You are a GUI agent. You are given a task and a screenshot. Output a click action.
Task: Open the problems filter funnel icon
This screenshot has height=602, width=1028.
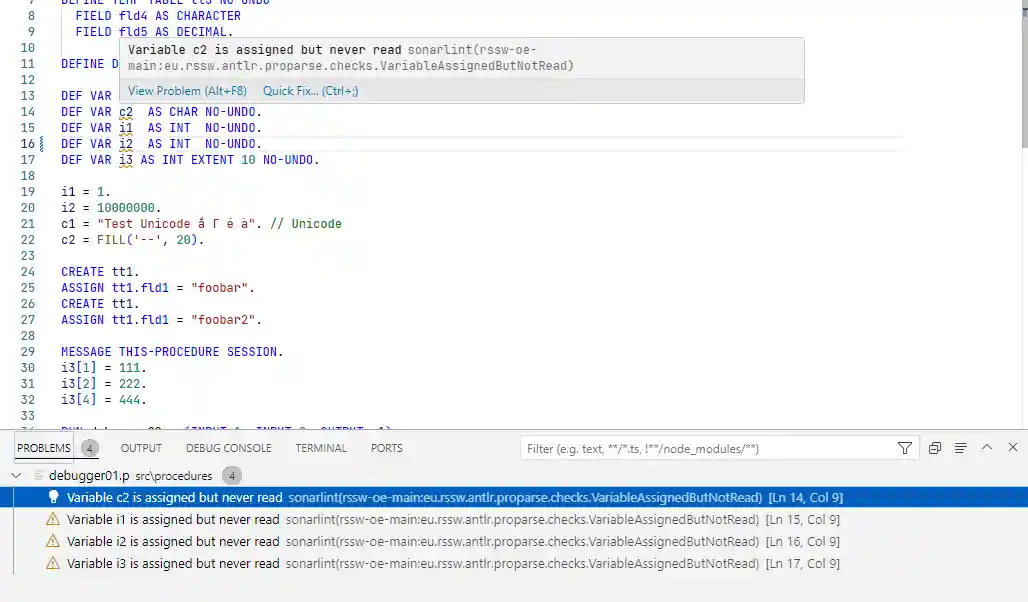(x=905, y=449)
